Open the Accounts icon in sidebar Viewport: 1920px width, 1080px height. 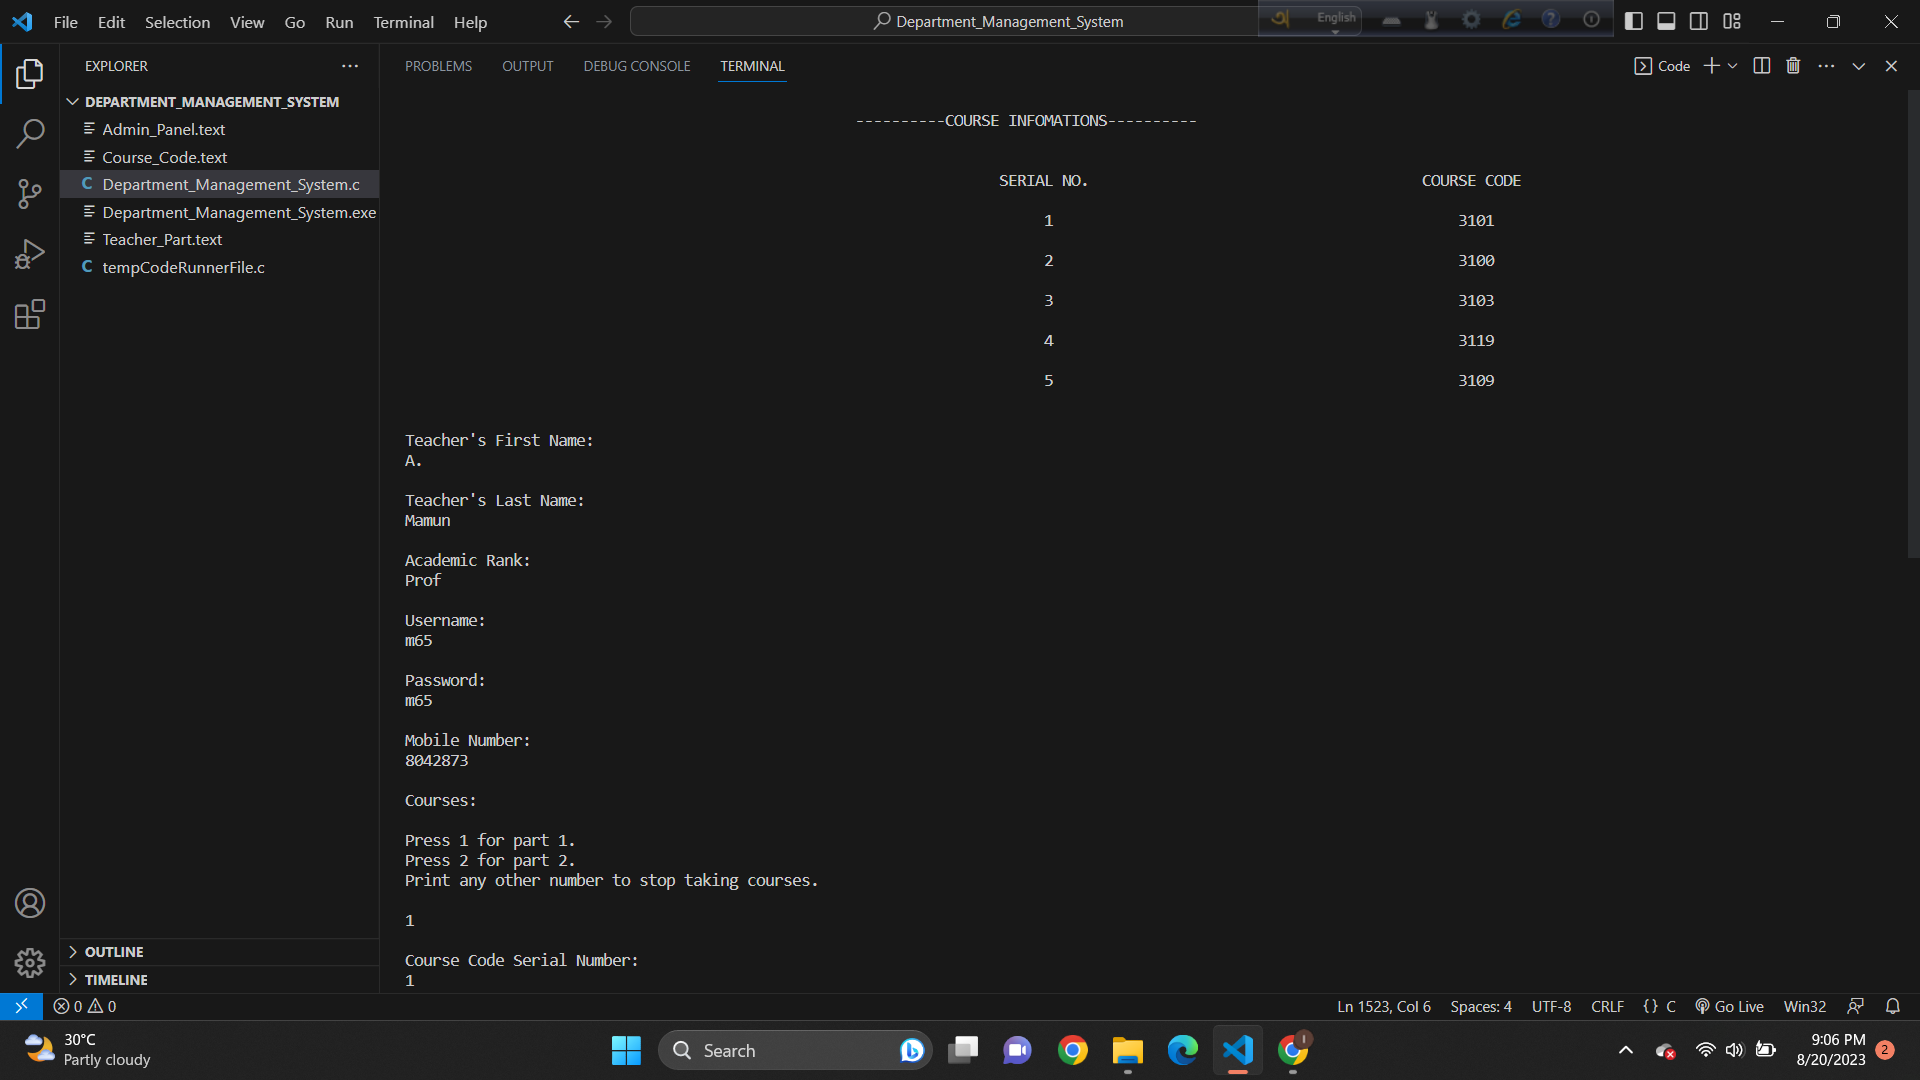pos(30,902)
